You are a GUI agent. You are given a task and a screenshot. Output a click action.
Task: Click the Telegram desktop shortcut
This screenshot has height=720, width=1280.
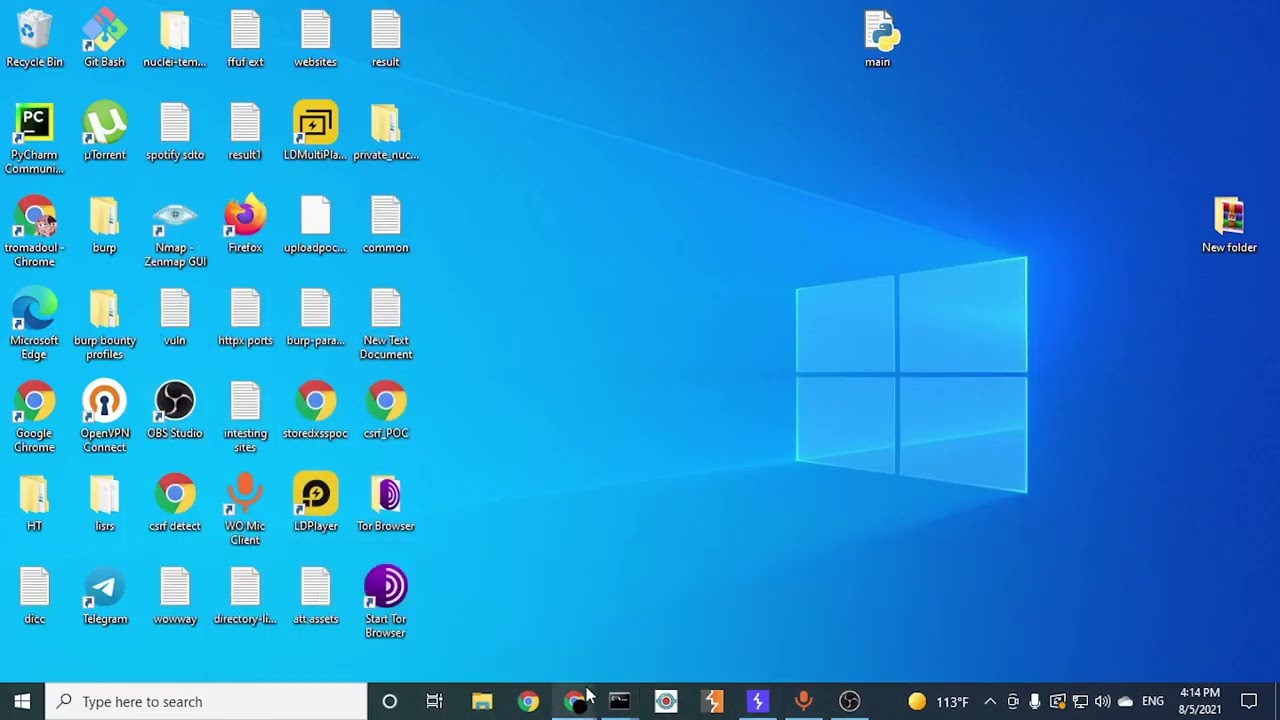[x=105, y=597]
